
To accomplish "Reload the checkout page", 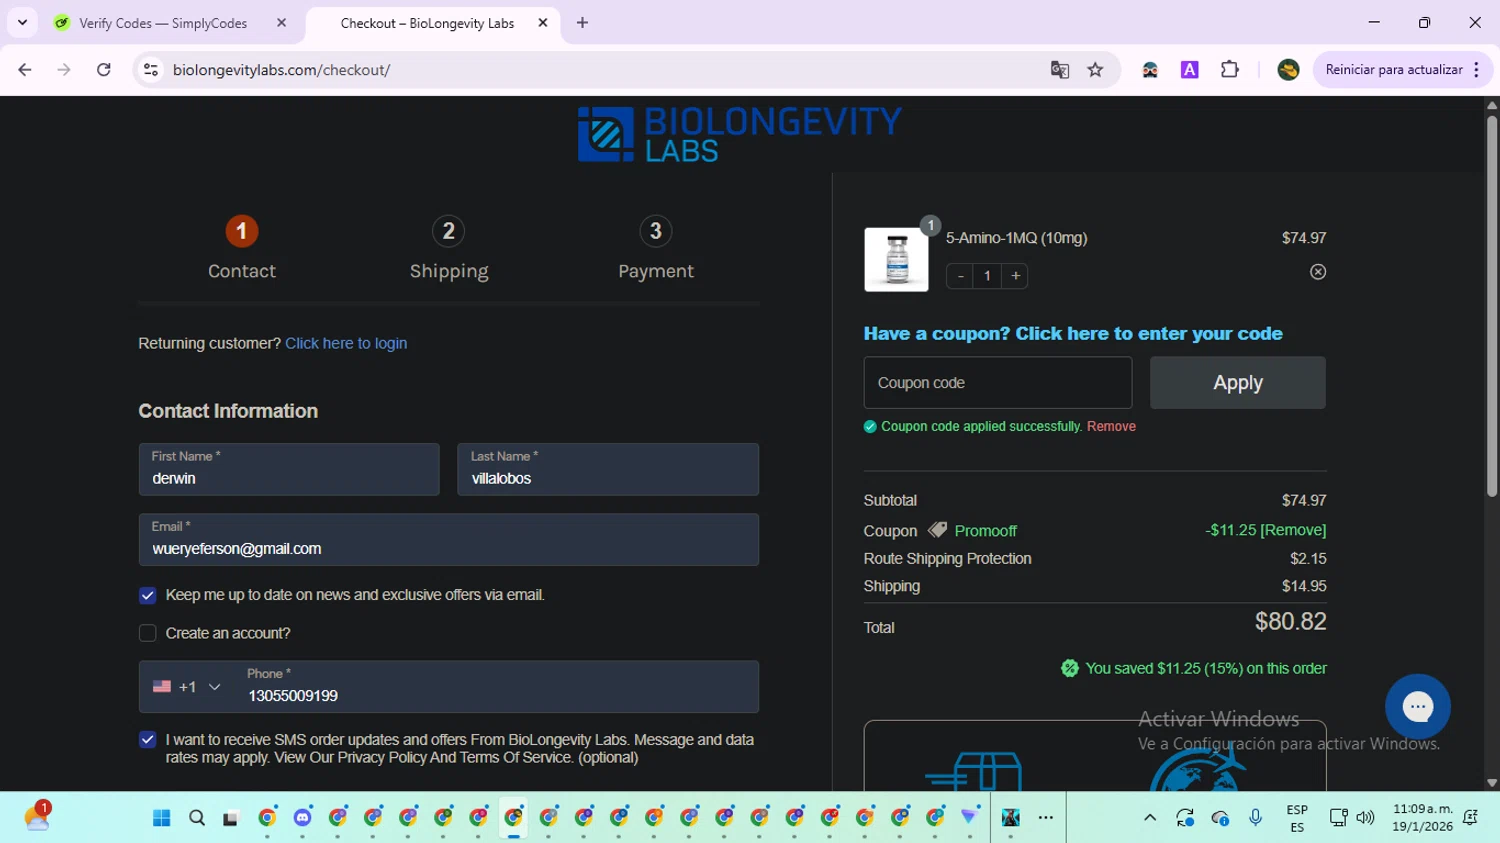I will (x=104, y=70).
